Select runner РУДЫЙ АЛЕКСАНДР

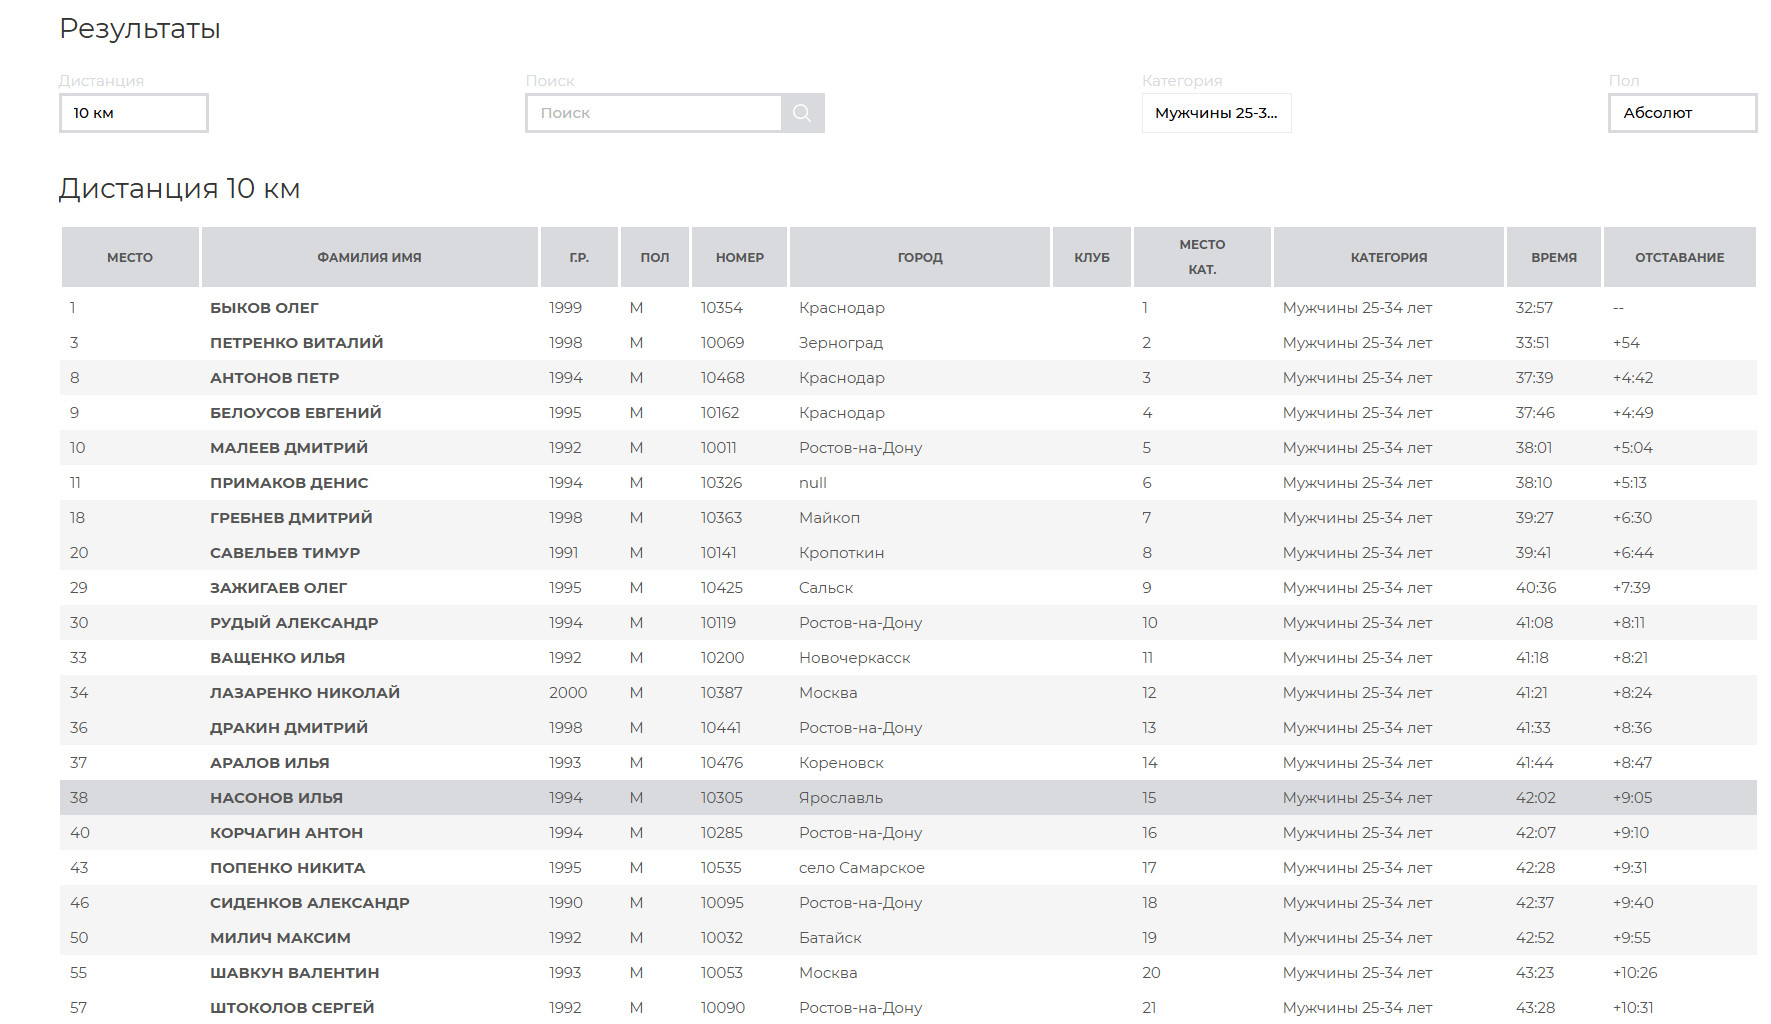coord(294,623)
